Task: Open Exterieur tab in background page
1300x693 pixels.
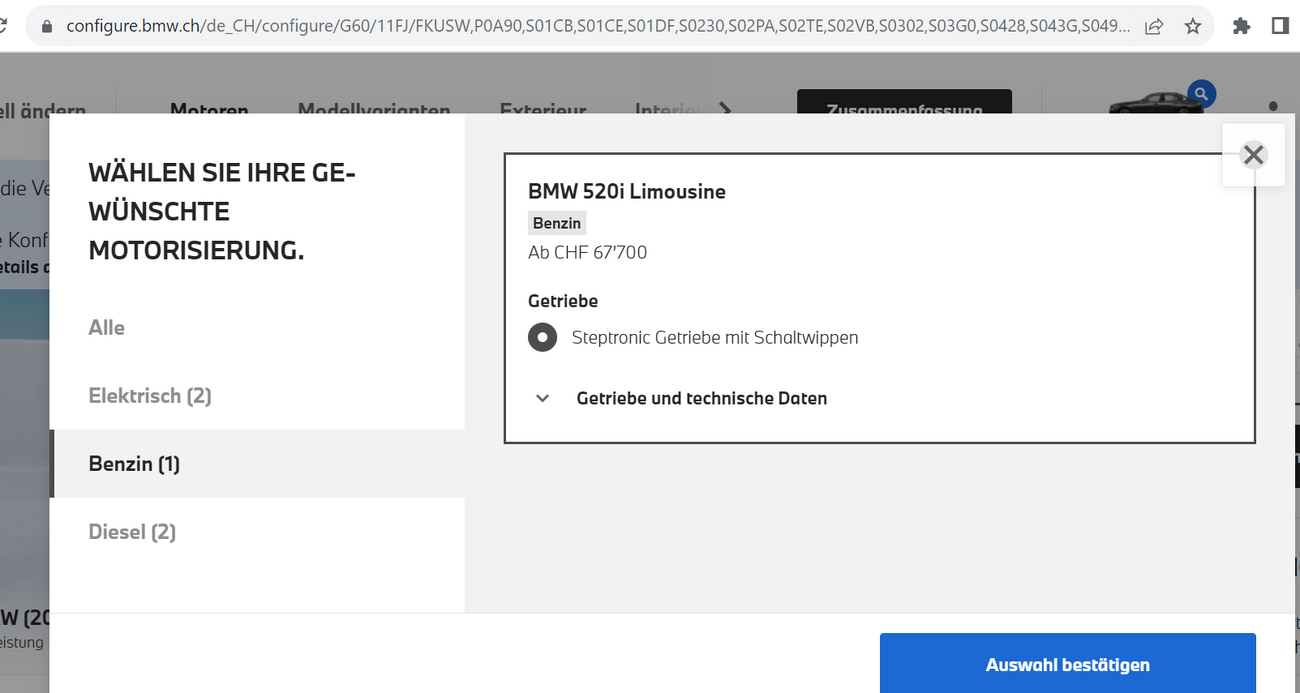Action: [x=543, y=109]
